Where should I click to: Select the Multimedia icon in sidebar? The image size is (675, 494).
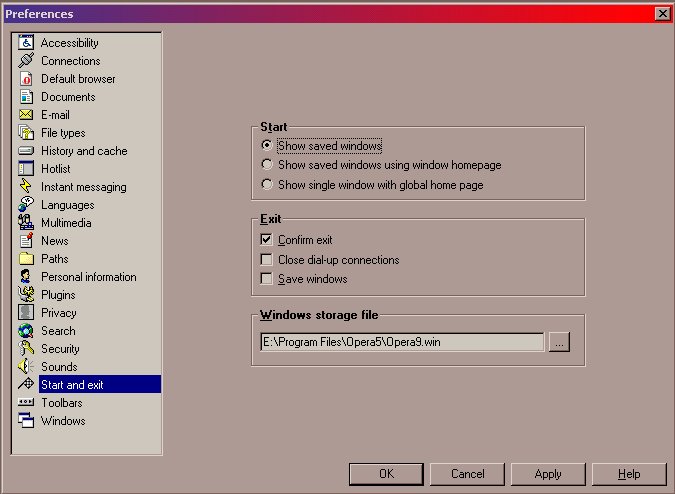click(26, 223)
